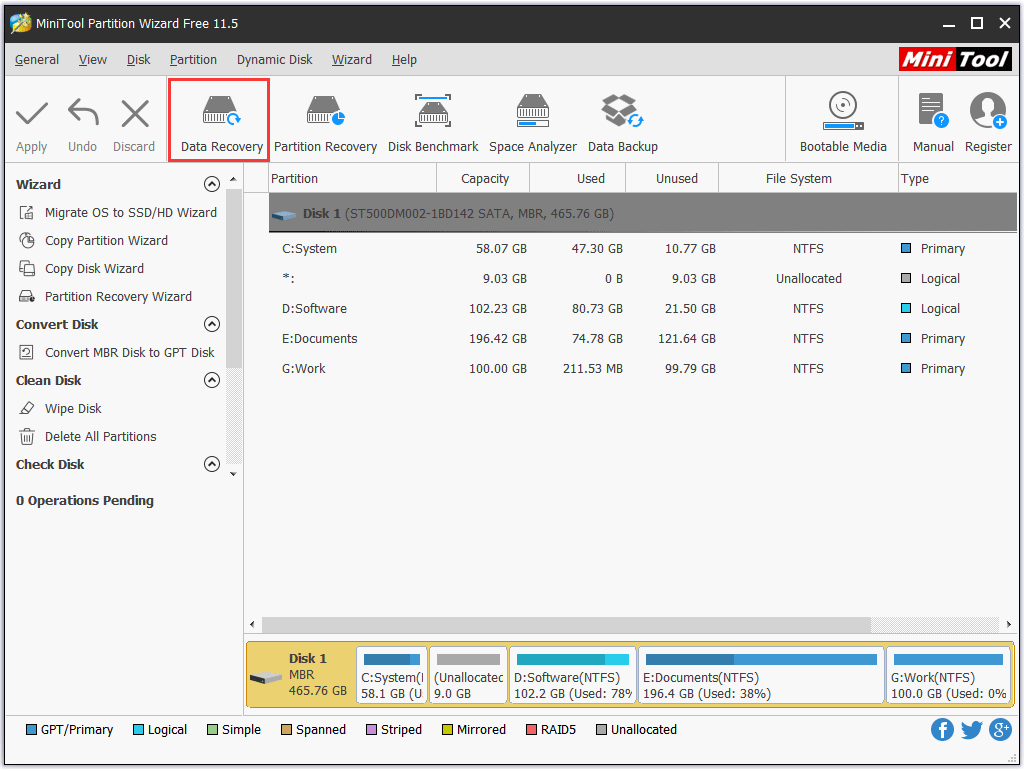The height and width of the screenshot is (771, 1025).
Task: Start Disk Benchmark tool
Action: (433, 123)
